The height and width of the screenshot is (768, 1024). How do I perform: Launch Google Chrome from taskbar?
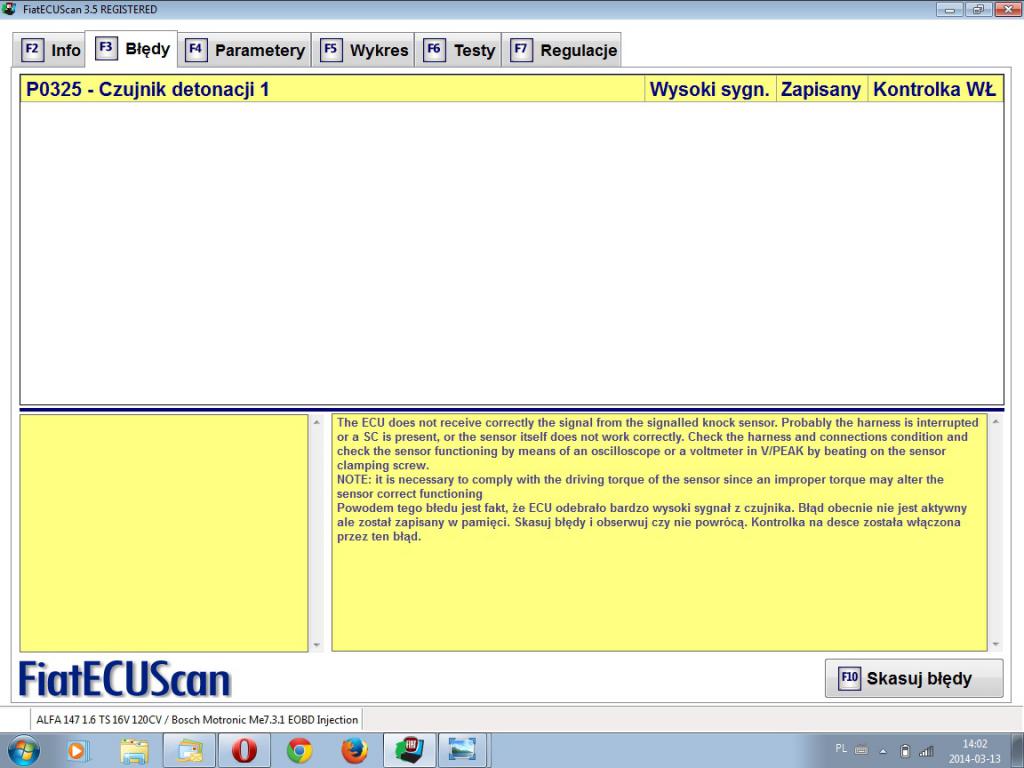[299, 751]
